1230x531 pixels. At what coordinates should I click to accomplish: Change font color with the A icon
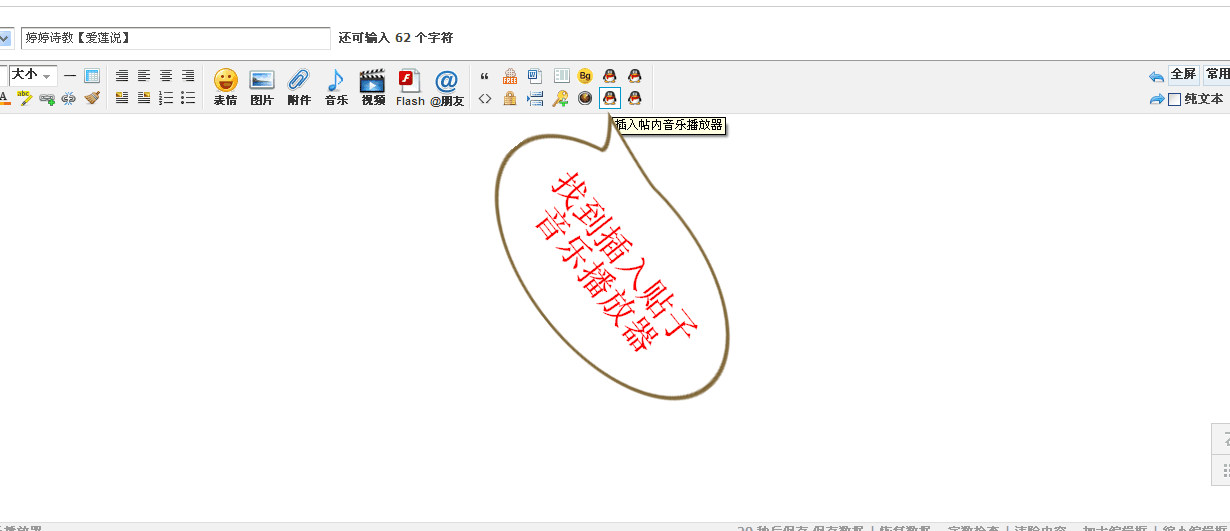point(4,98)
